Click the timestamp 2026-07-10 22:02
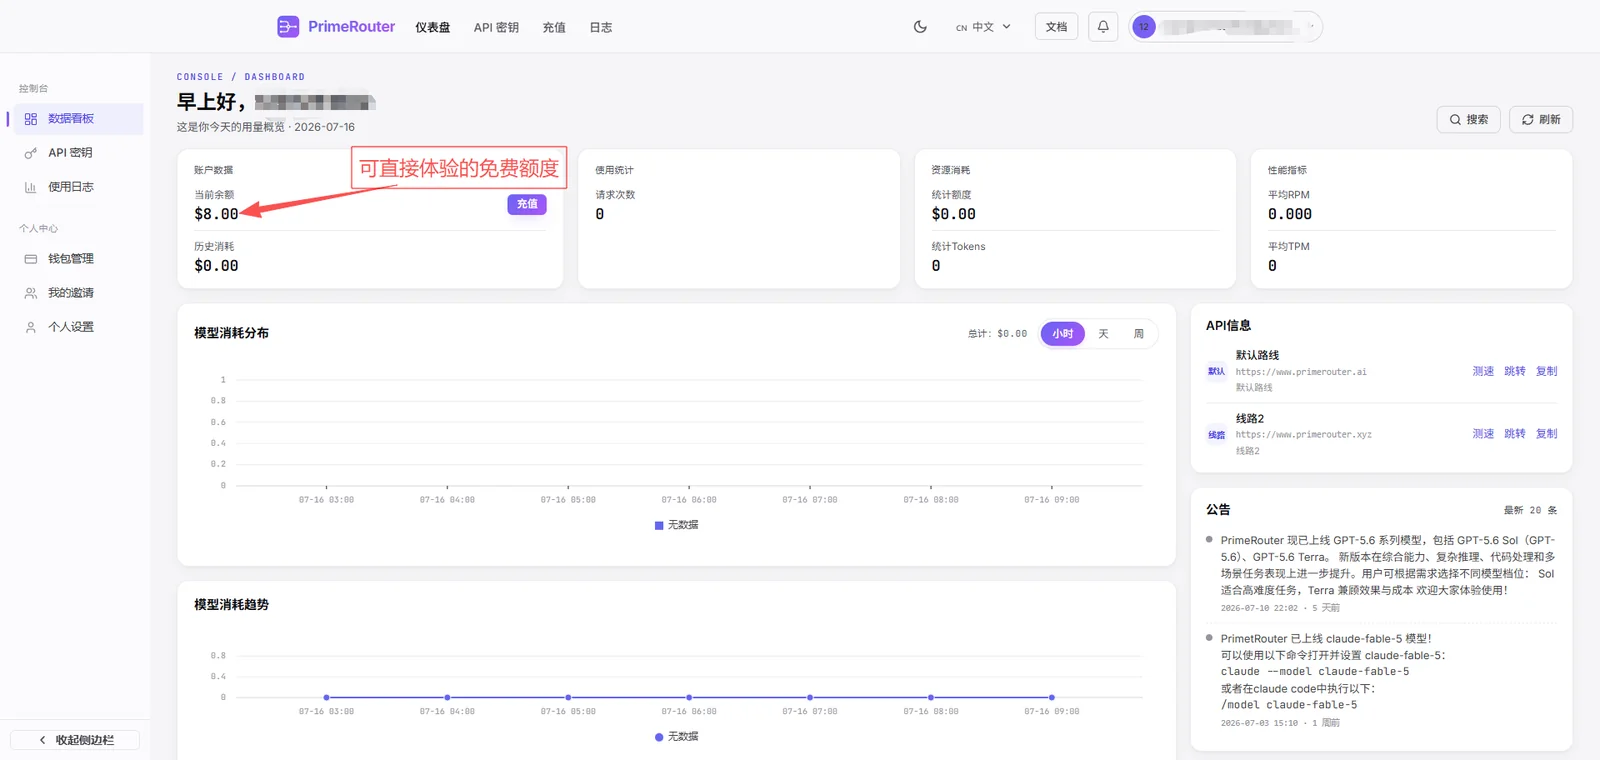Image resolution: width=1600 pixels, height=760 pixels. click(1259, 608)
